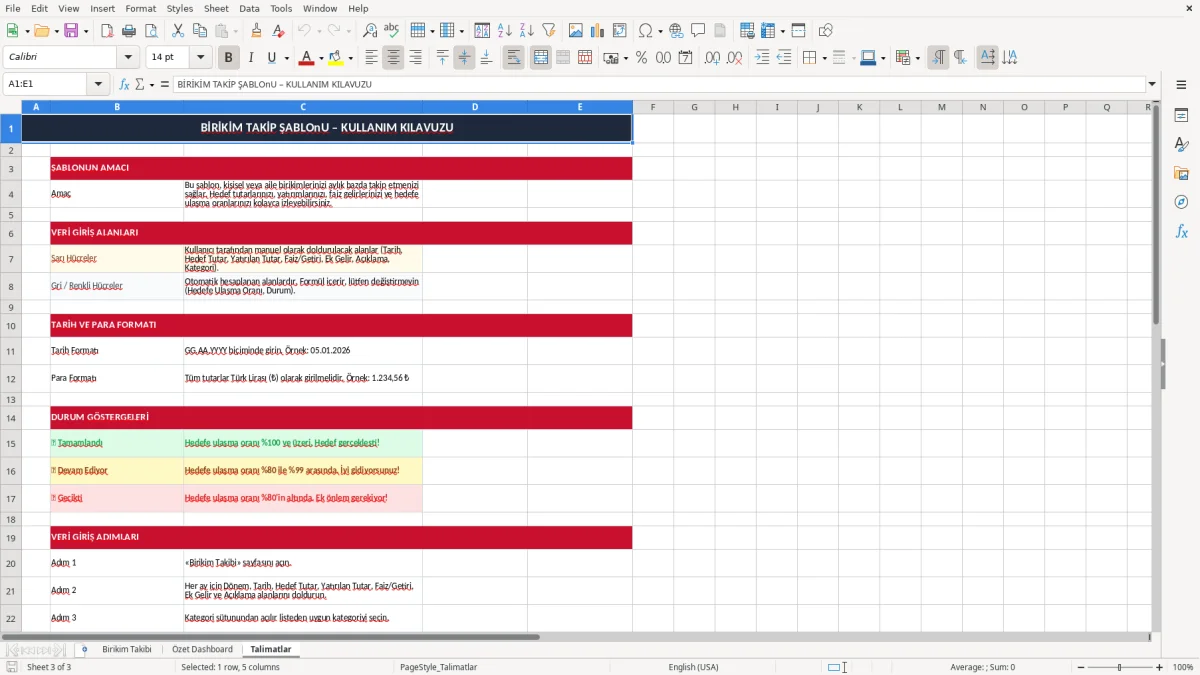This screenshot has height=675, width=1200.
Task: Toggle Bold formatting
Action: click(x=229, y=58)
